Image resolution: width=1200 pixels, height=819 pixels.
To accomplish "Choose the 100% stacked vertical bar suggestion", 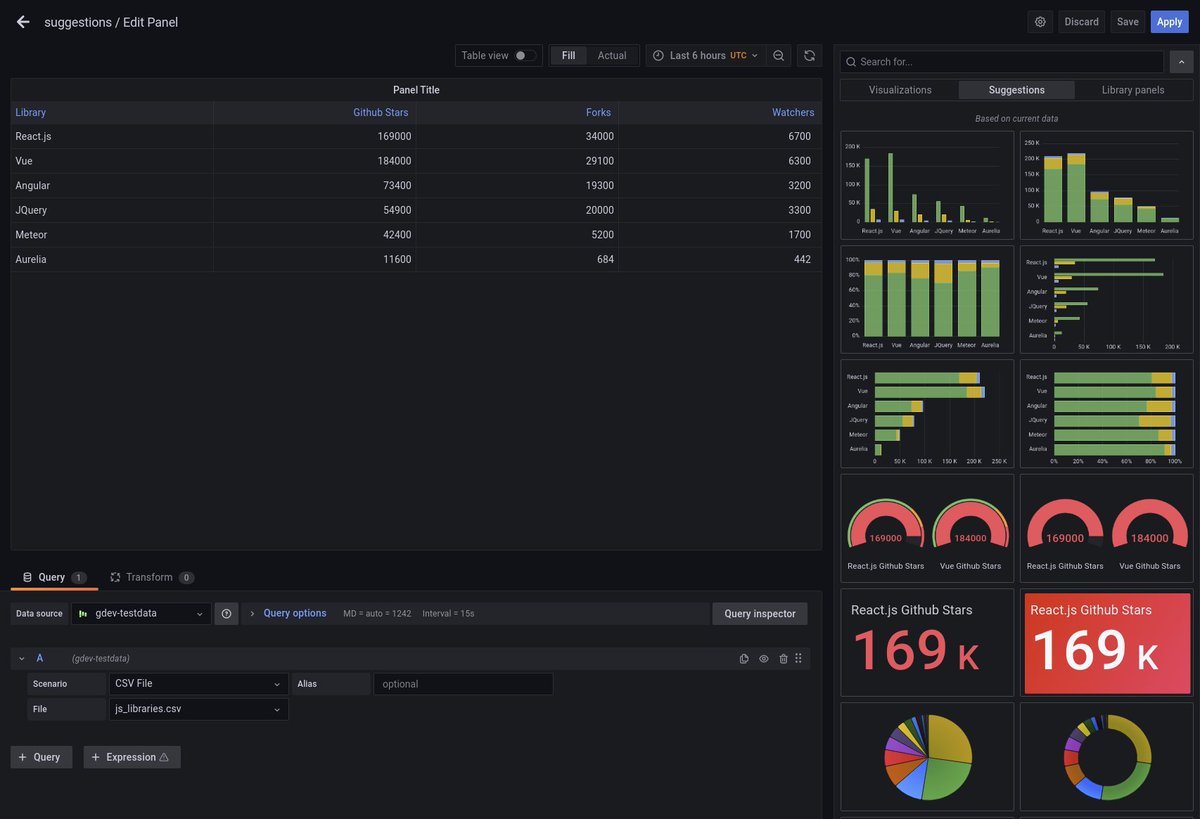I will (927, 299).
